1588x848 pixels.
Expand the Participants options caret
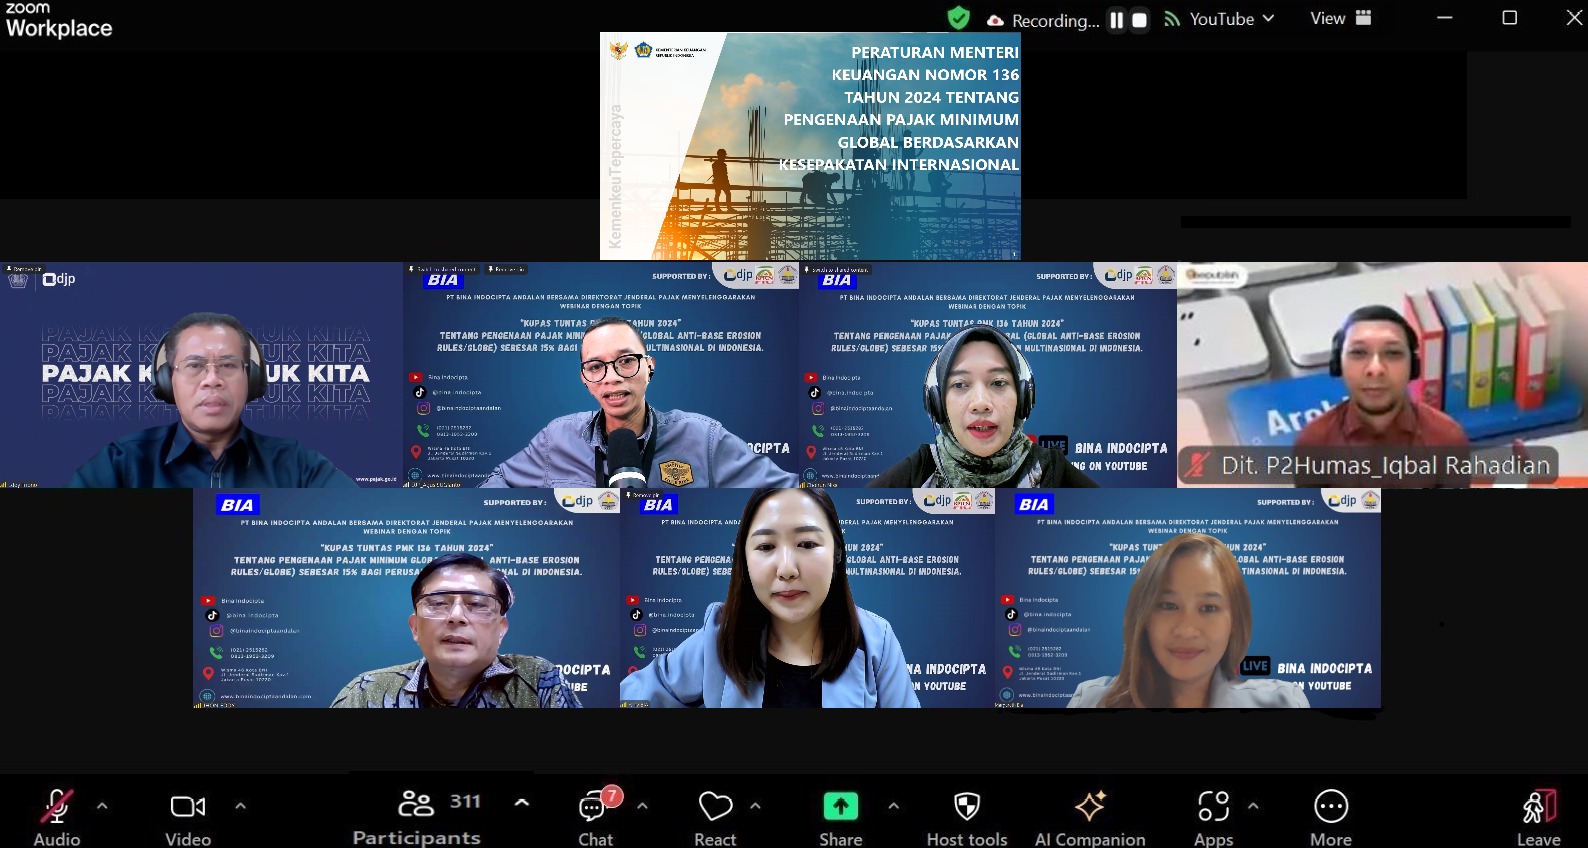pyautogui.click(x=521, y=802)
